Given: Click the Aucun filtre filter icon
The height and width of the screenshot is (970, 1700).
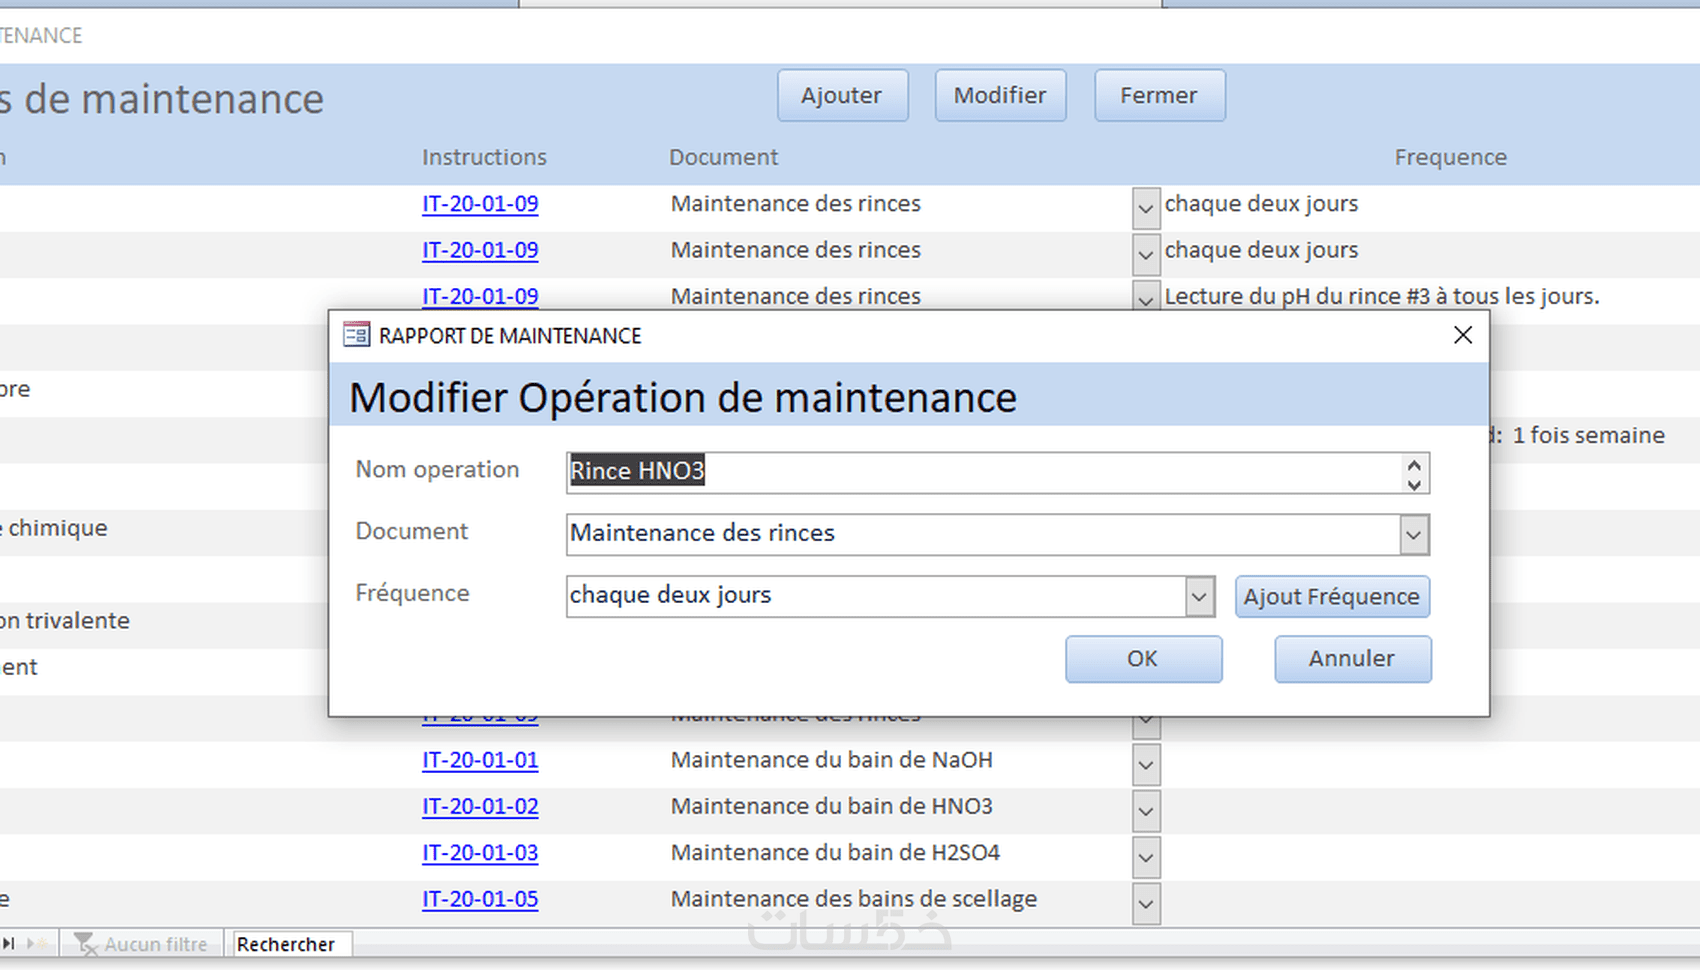Looking at the screenshot, I should coord(85,943).
